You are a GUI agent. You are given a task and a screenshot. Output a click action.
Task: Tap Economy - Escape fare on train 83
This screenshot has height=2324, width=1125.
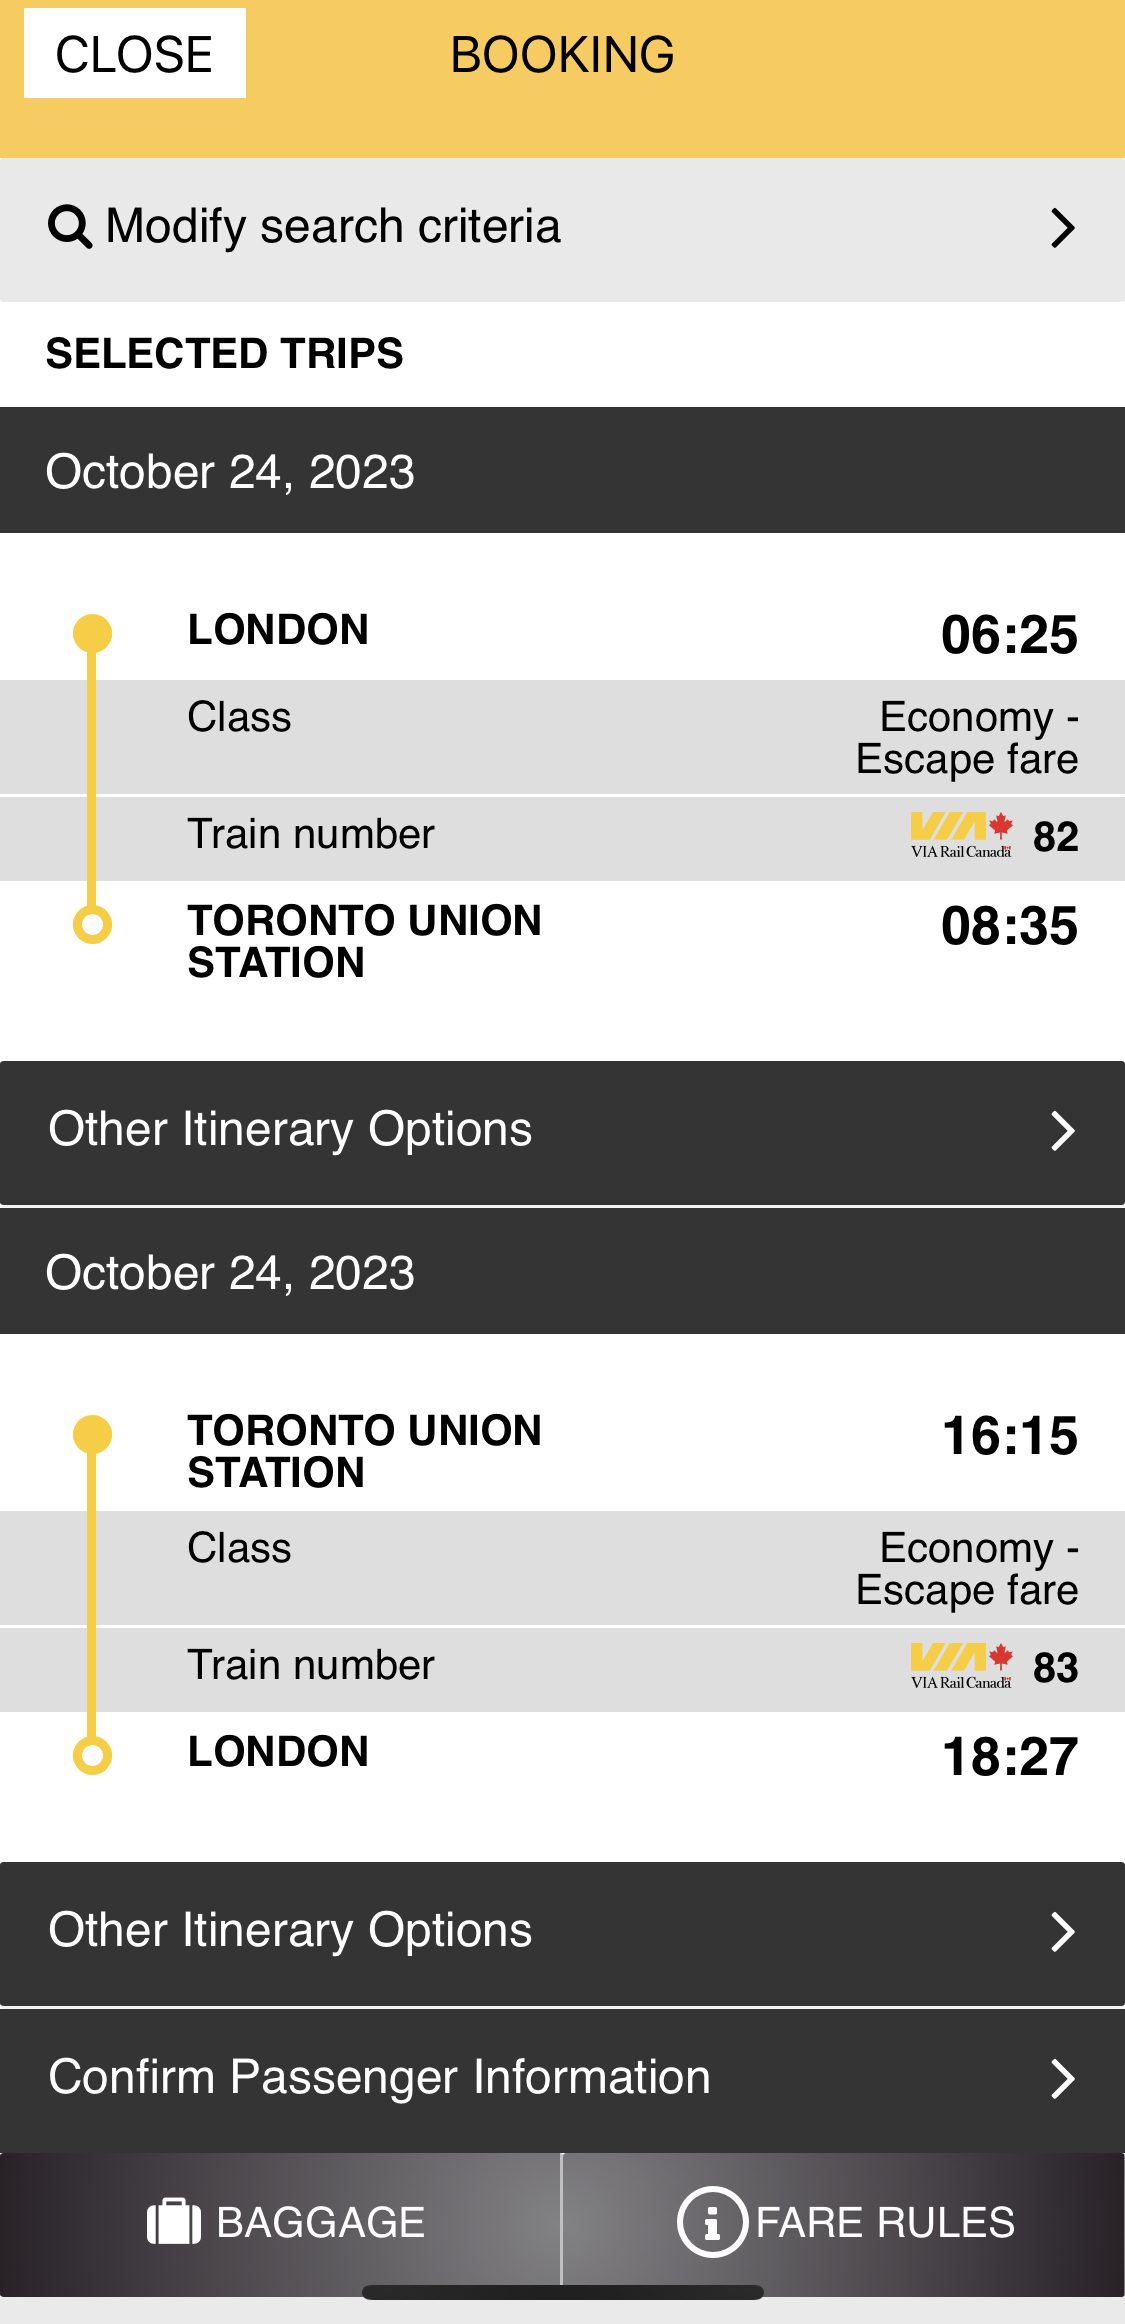(x=967, y=1569)
